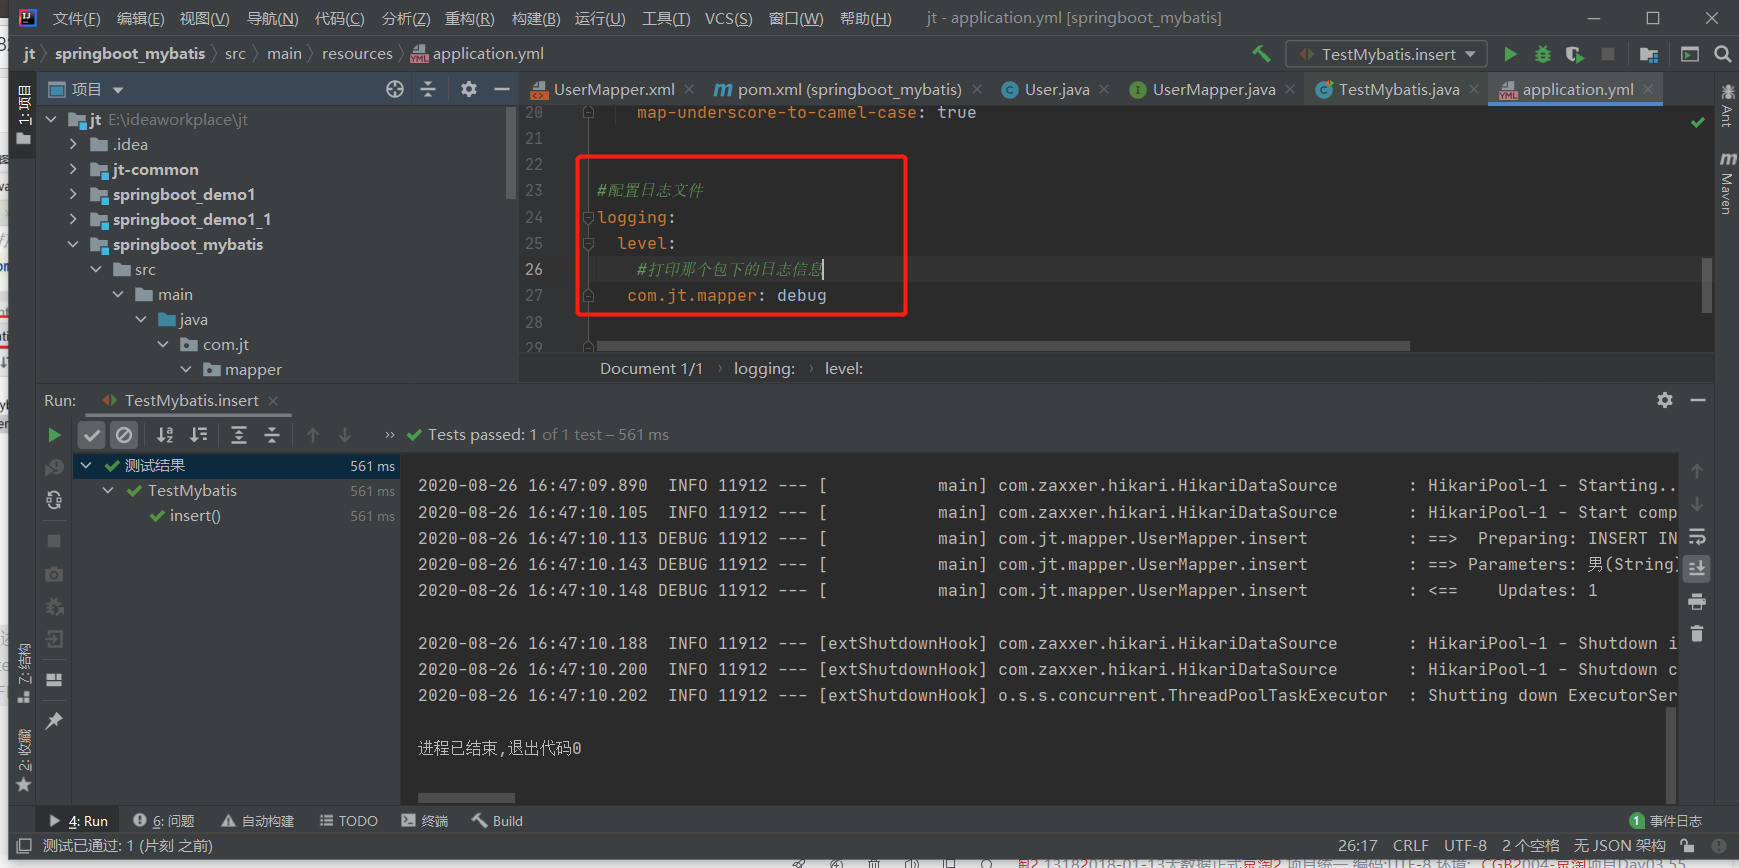1739x868 pixels.
Task: Rerun tests in Run panel
Action: click(55, 435)
